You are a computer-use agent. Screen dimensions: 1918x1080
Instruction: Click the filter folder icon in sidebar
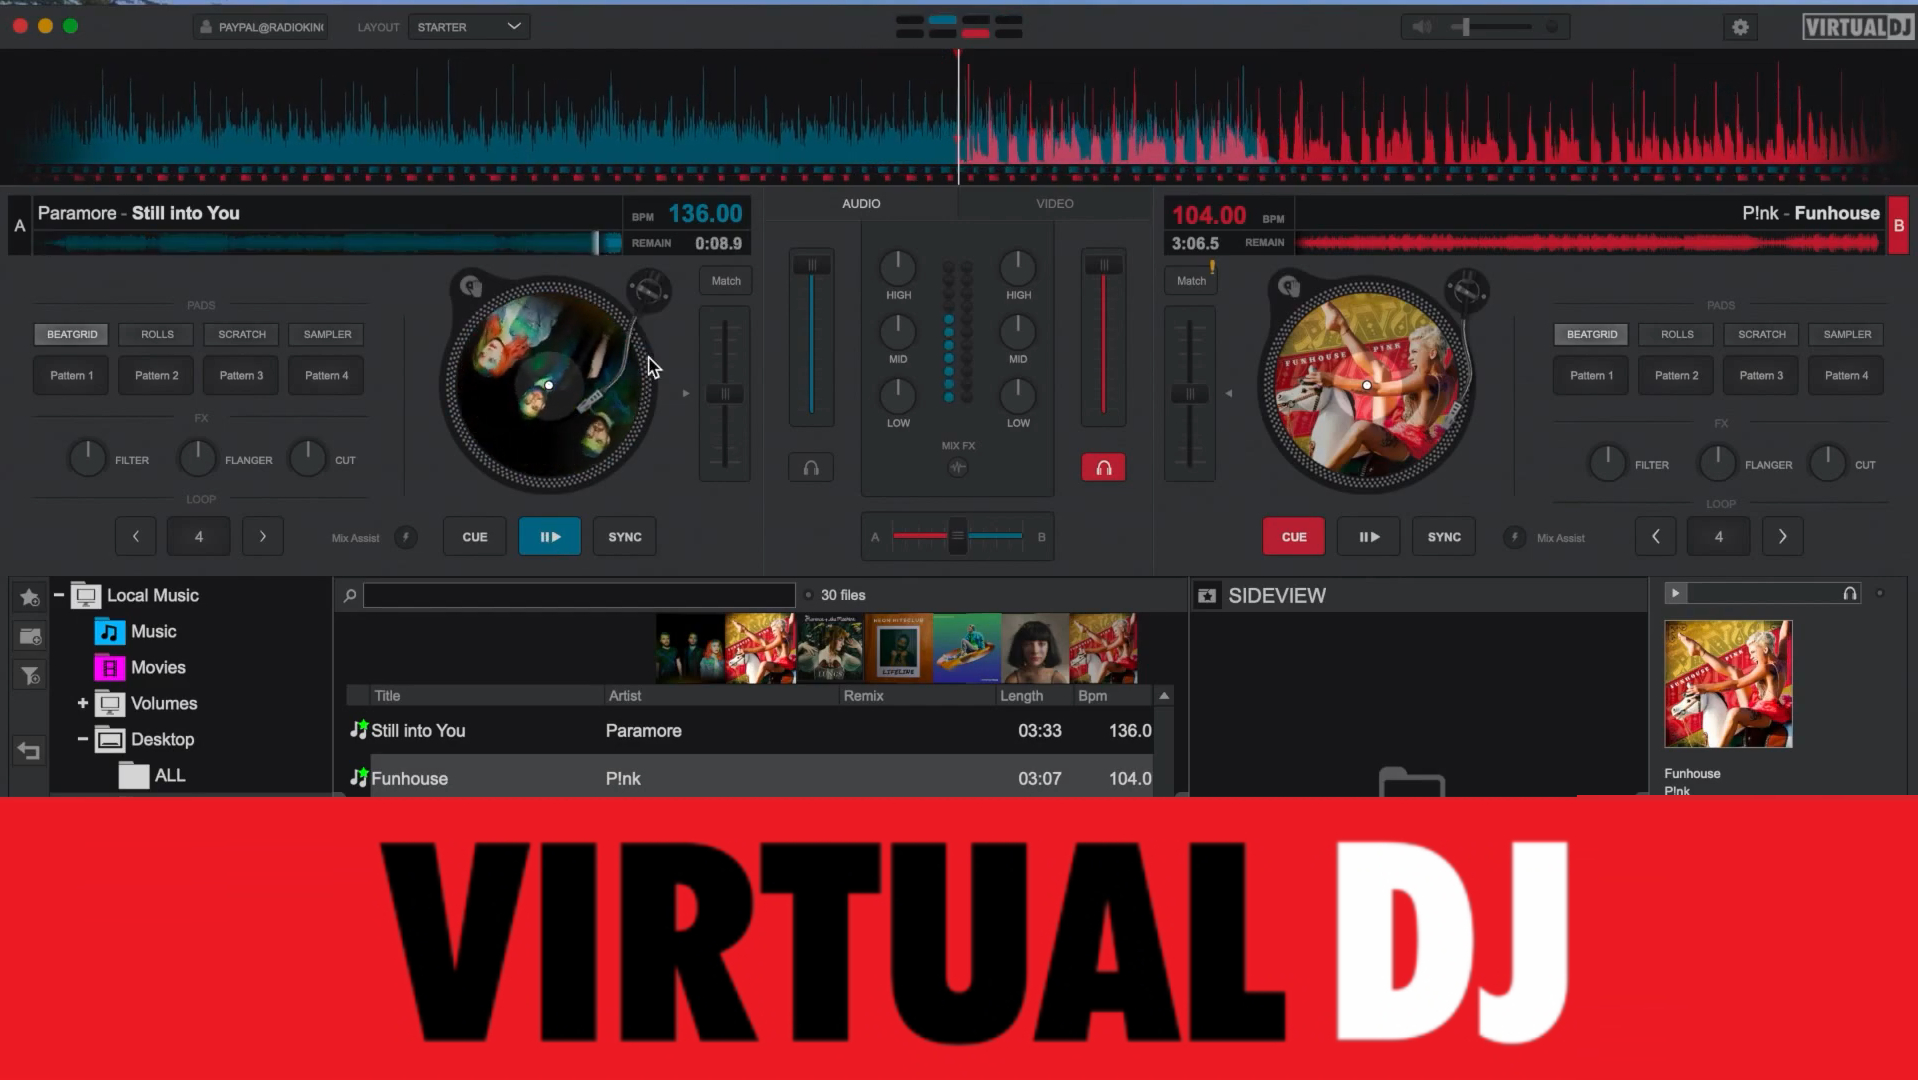30,676
